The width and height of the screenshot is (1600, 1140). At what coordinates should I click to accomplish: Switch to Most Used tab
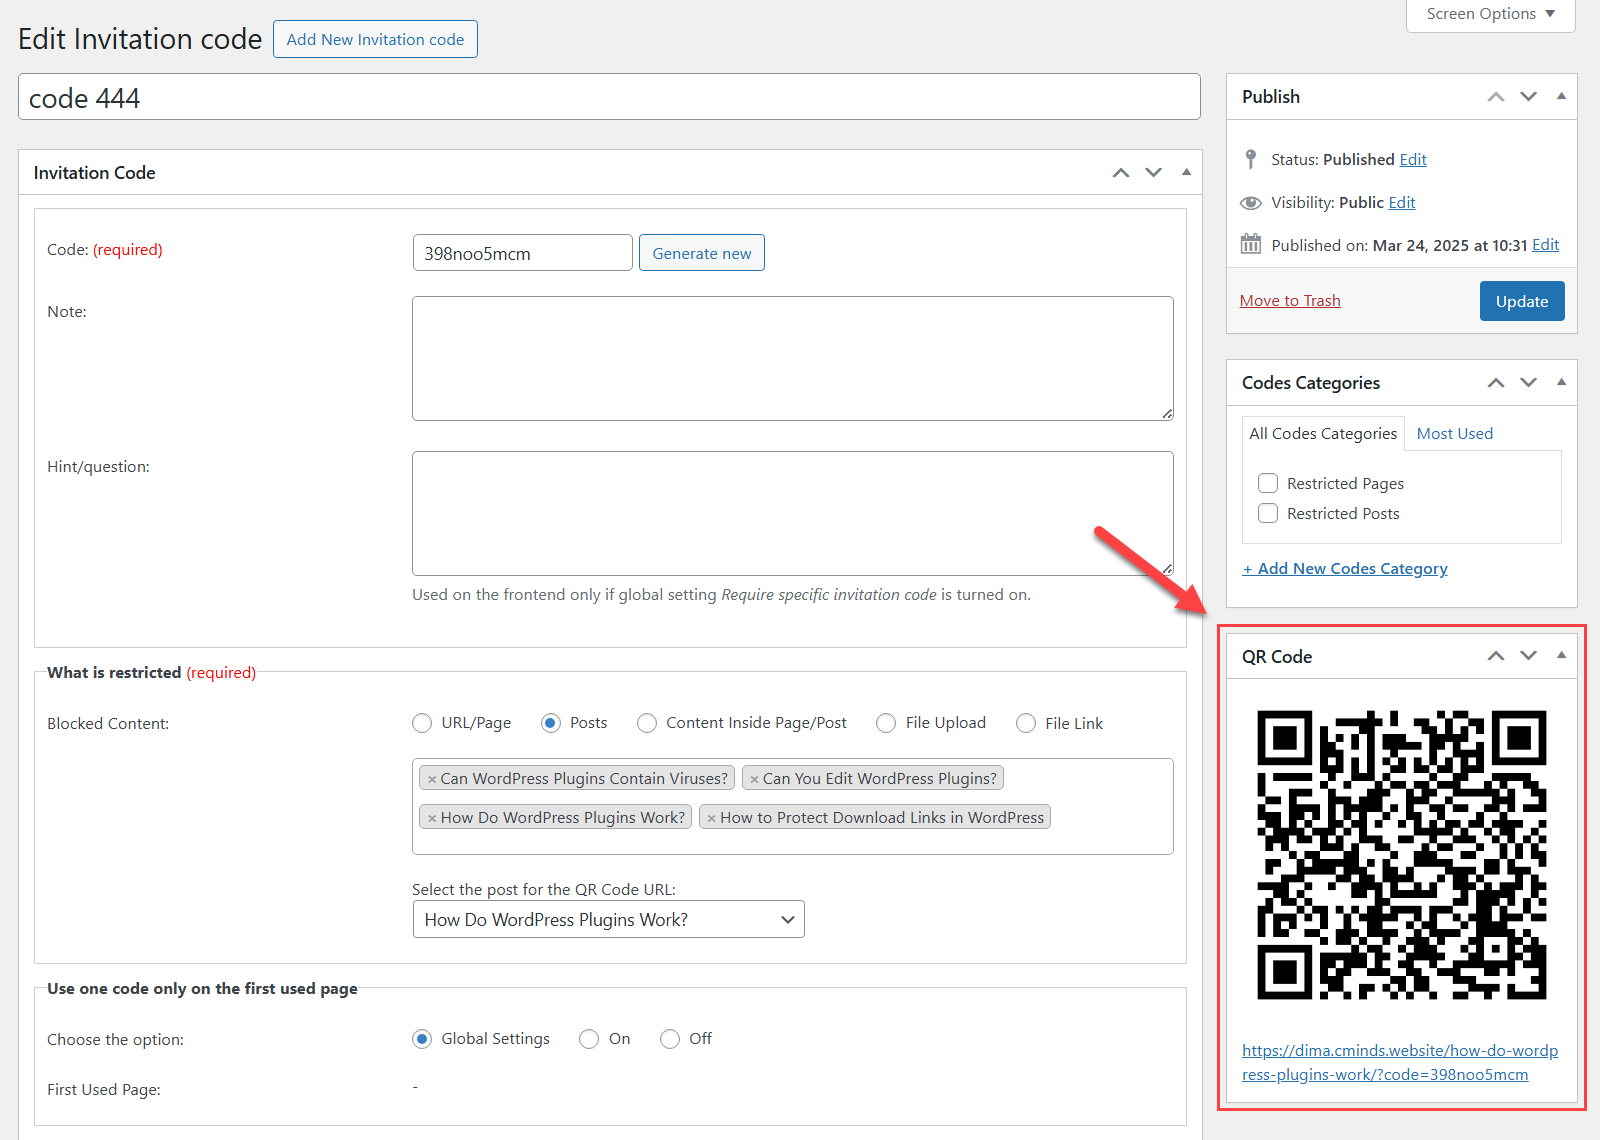coord(1454,434)
